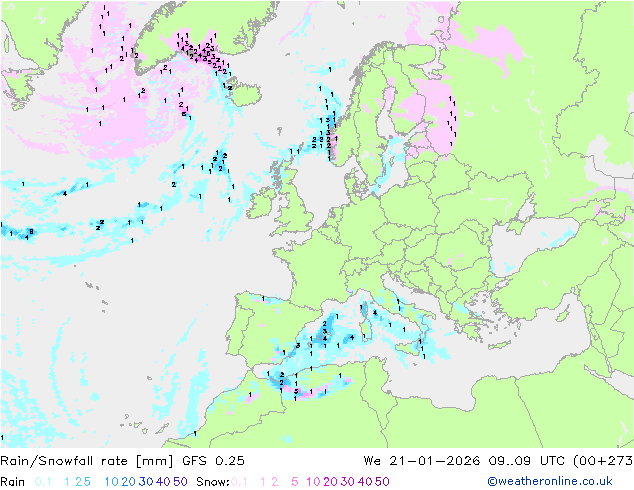Select the '09..09 UTC' time text
634x490 pixels.
tap(526, 461)
